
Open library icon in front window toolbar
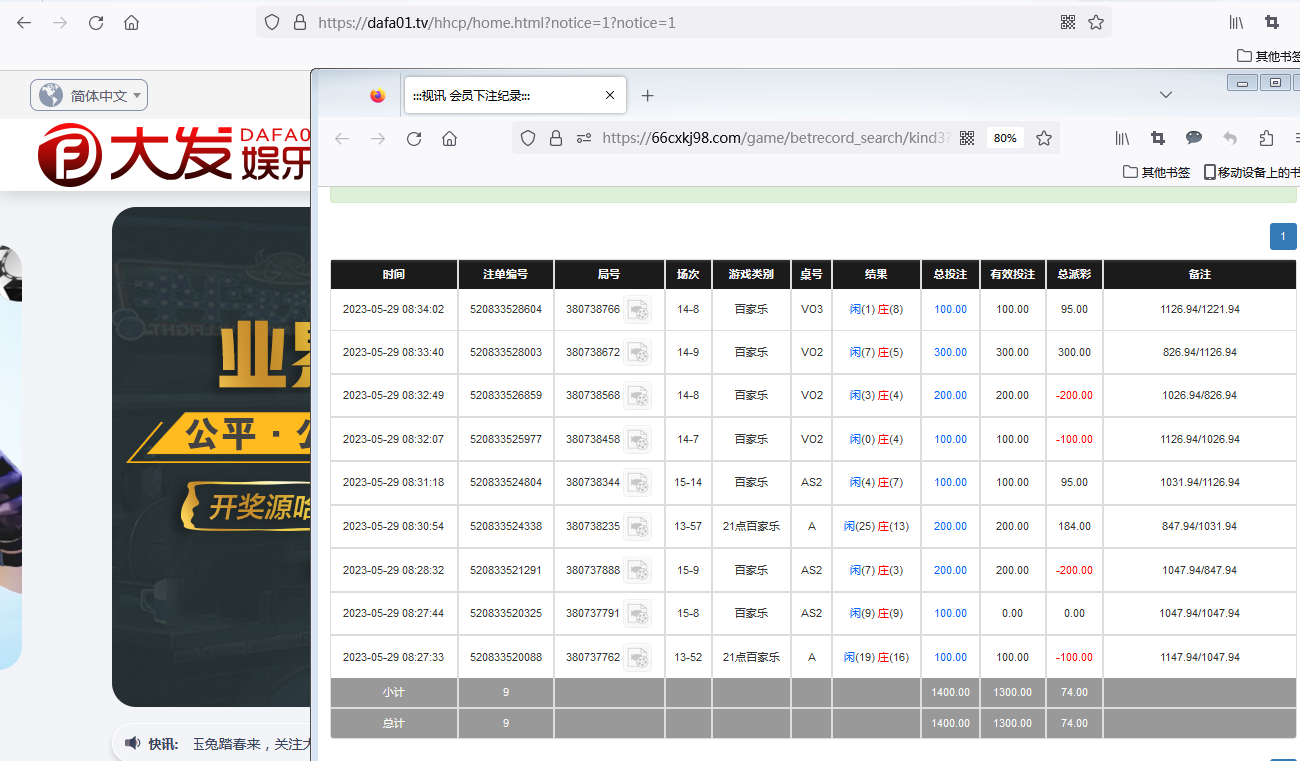(x=1123, y=138)
